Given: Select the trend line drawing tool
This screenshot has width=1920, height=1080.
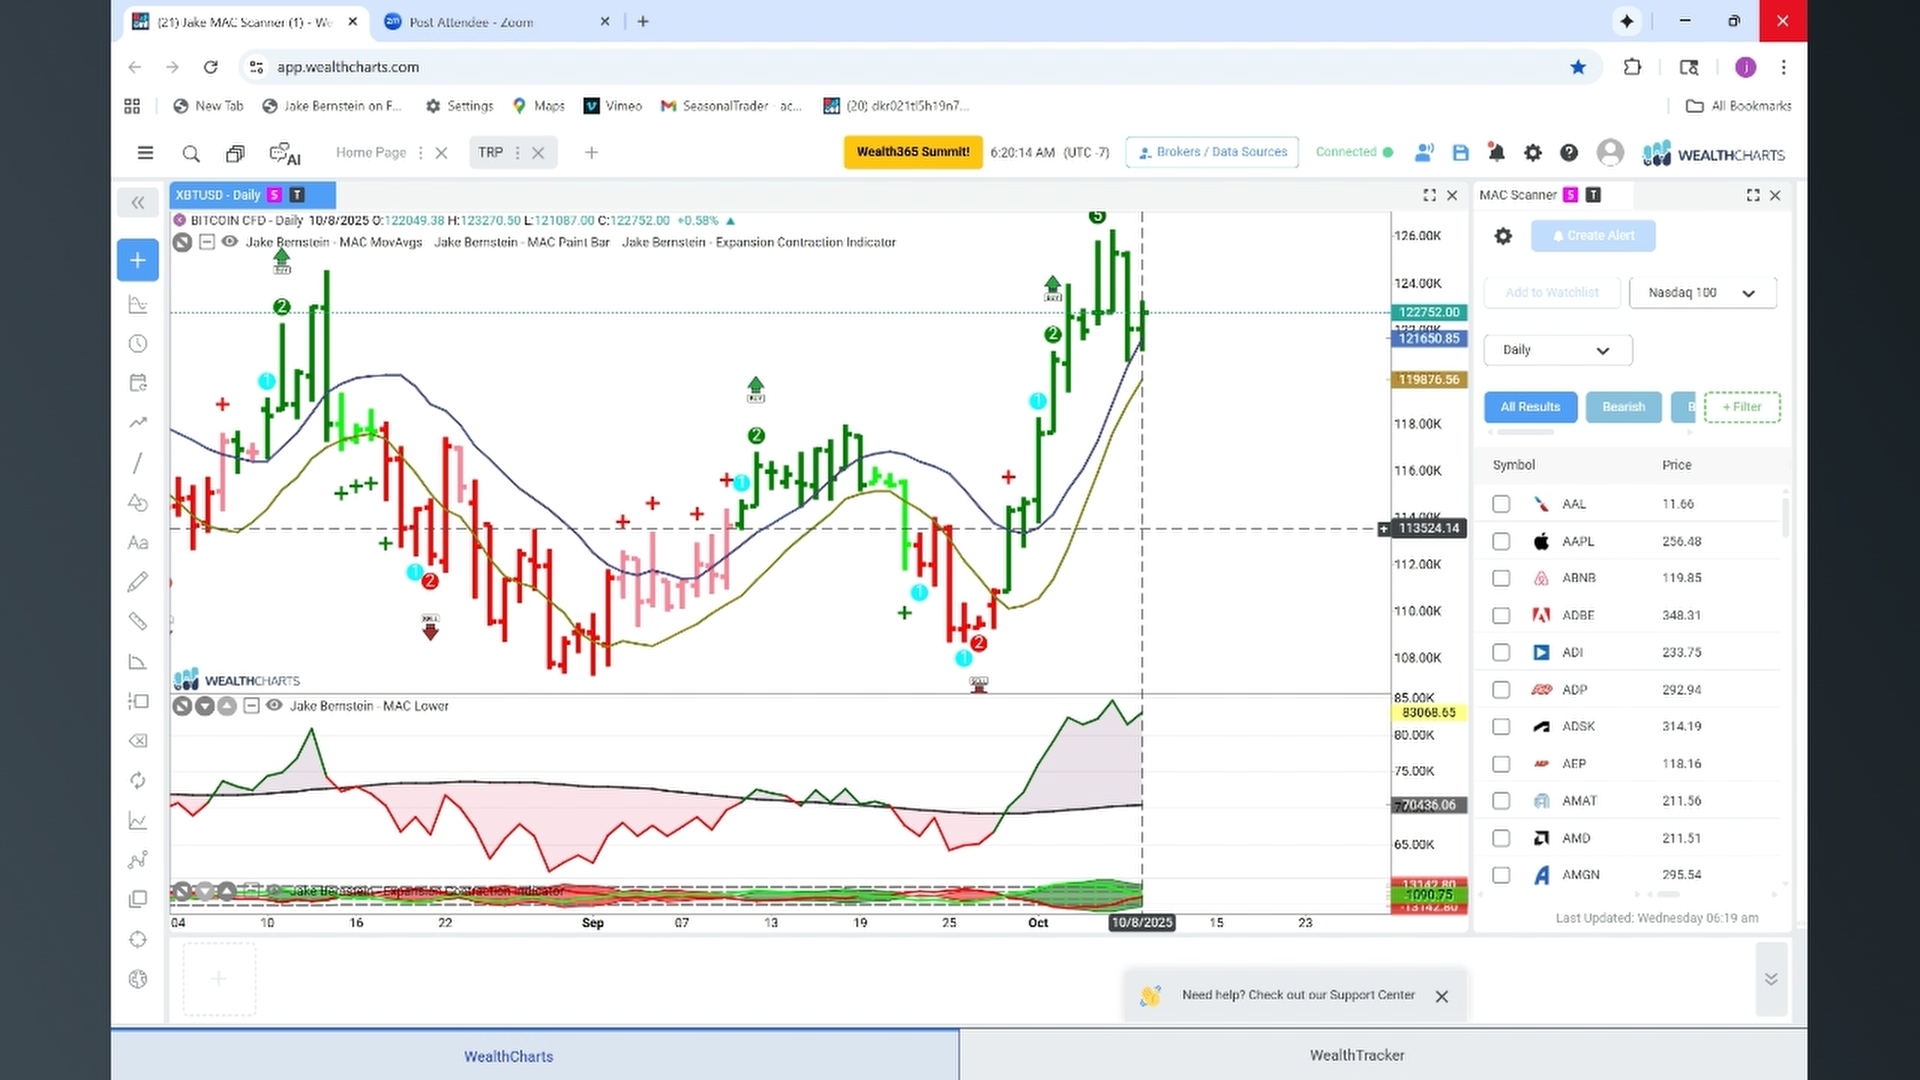Looking at the screenshot, I should tap(138, 462).
